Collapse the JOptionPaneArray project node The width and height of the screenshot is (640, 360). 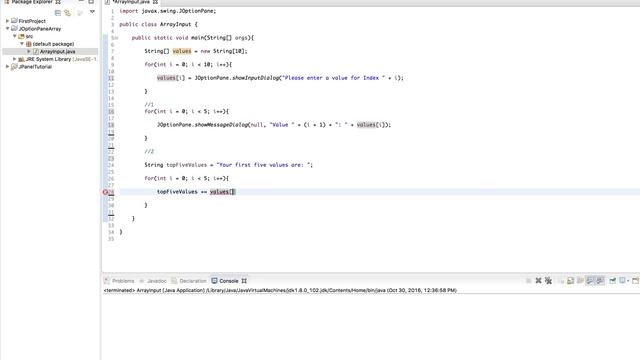[7, 29]
